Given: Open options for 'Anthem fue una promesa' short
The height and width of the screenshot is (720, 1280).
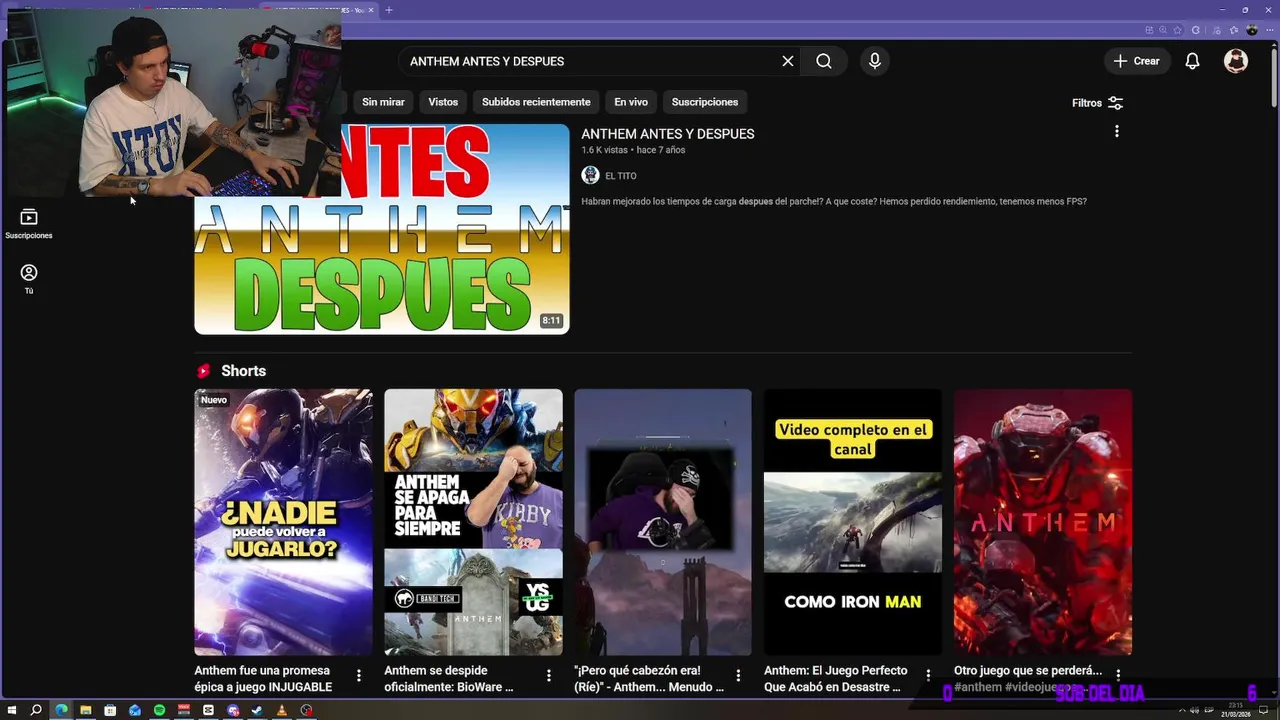Looking at the screenshot, I should 359,676.
